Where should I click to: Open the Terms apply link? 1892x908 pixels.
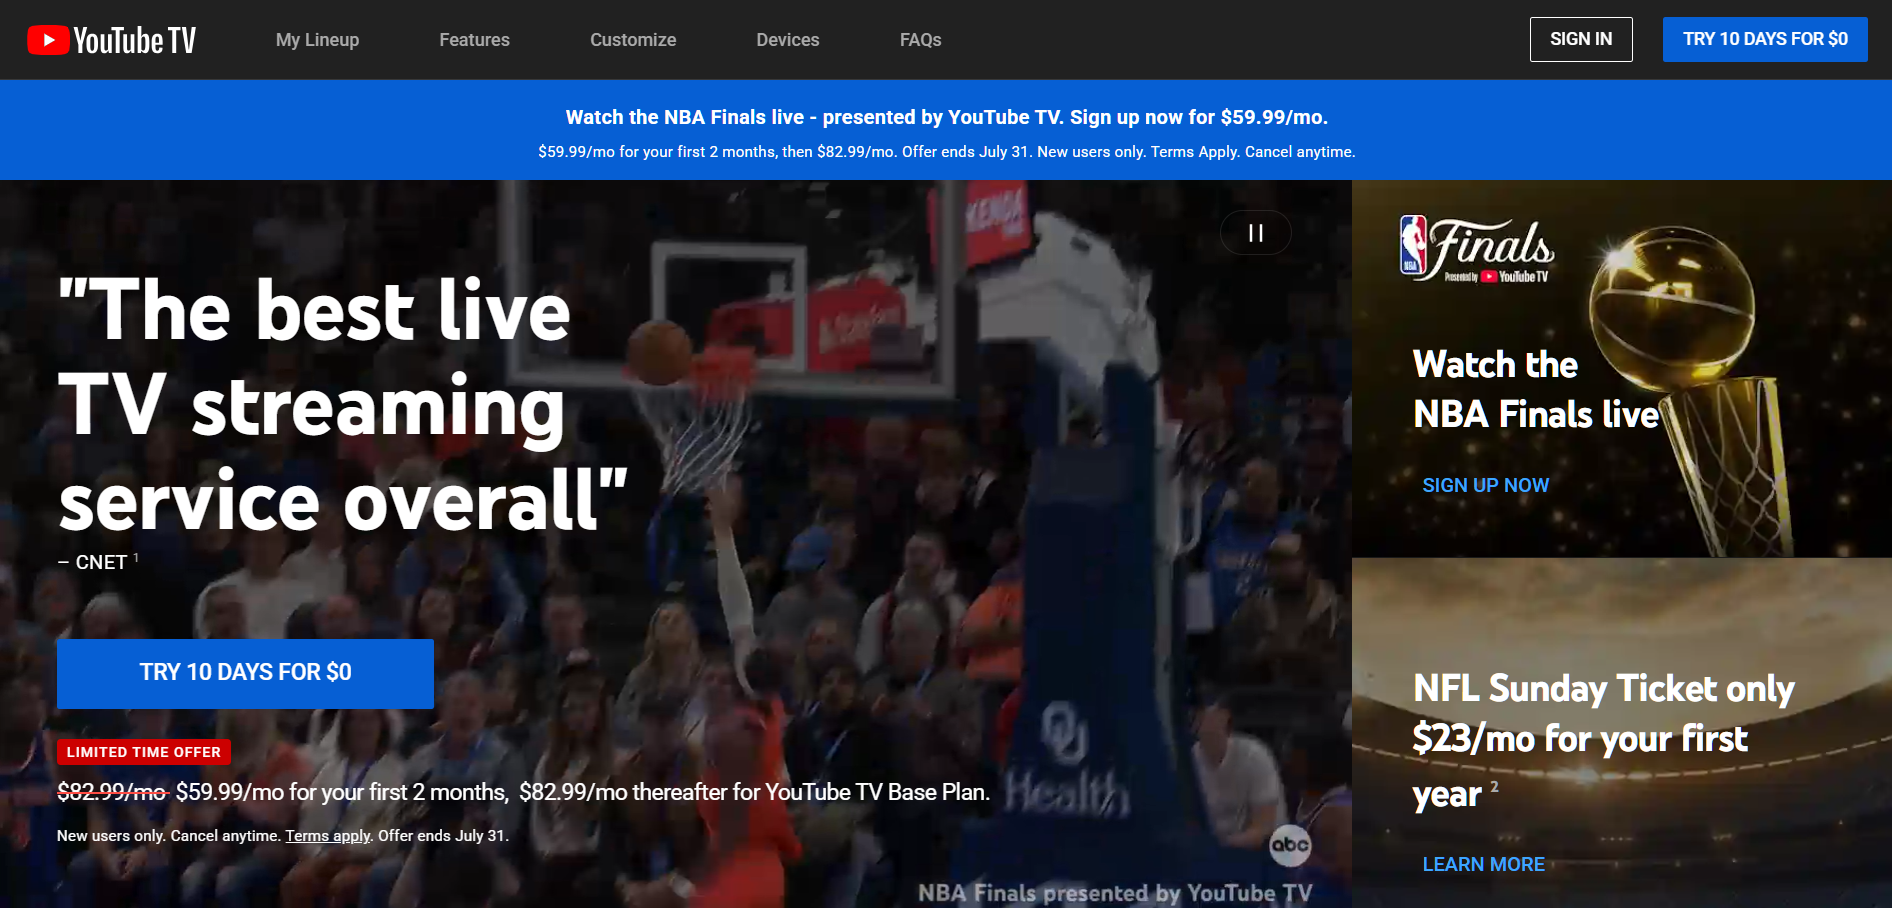point(328,836)
